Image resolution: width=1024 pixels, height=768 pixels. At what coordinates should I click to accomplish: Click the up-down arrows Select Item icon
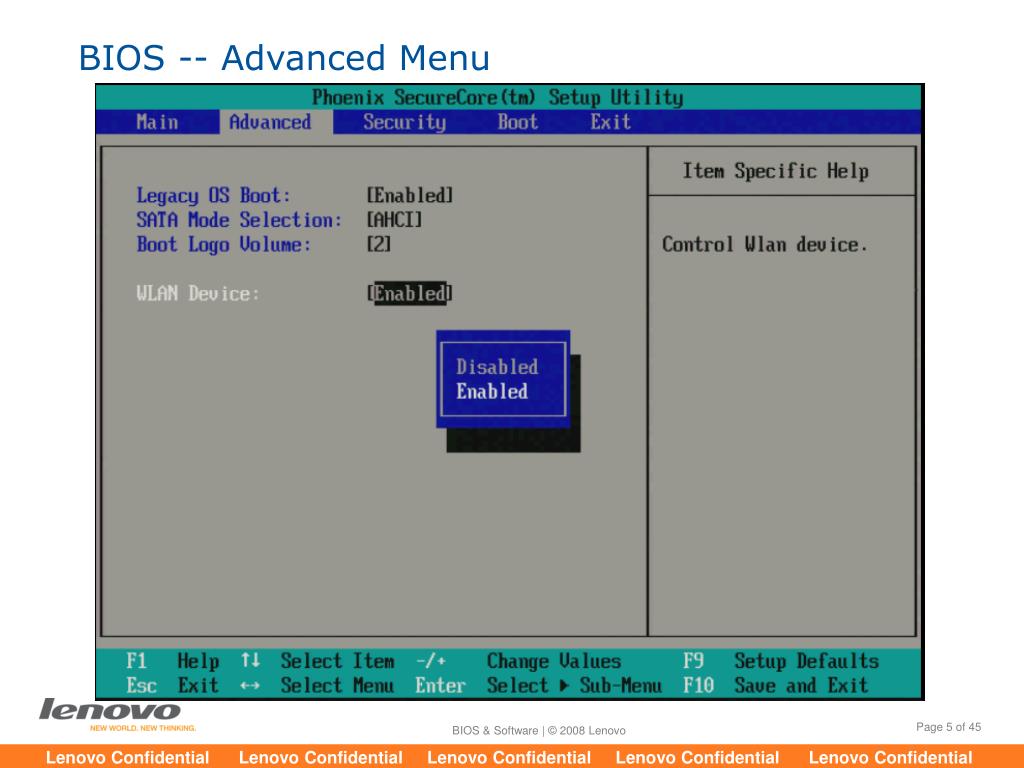(x=251, y=660)
